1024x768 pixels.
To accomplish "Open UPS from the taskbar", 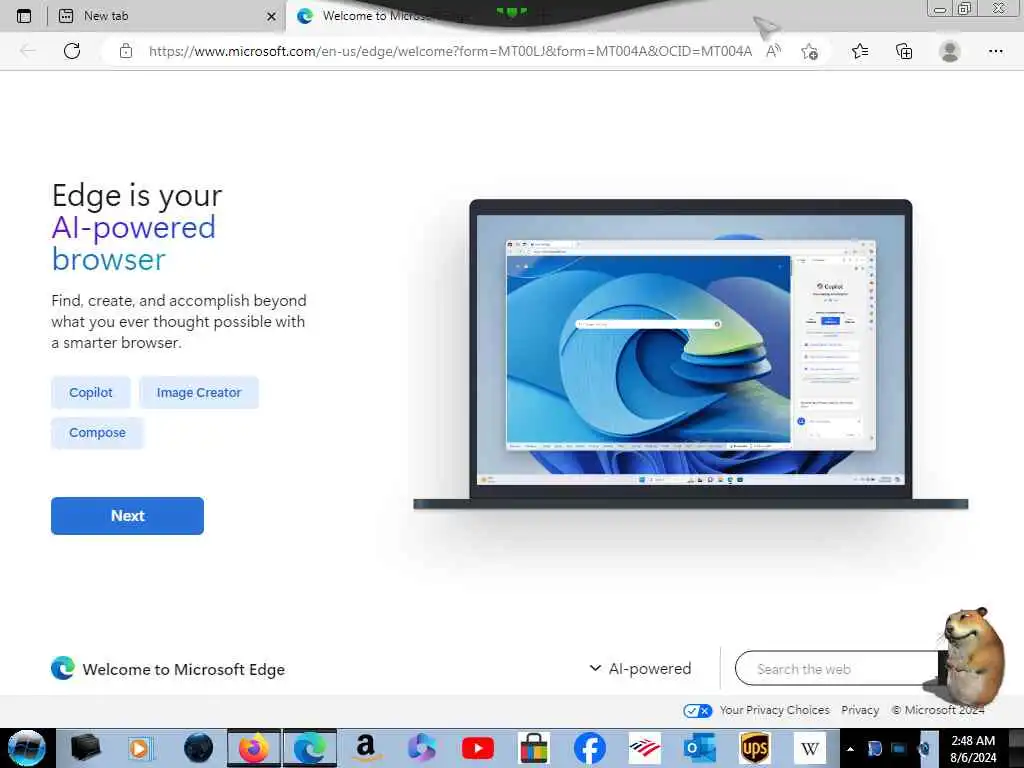I will pos(755,748).
